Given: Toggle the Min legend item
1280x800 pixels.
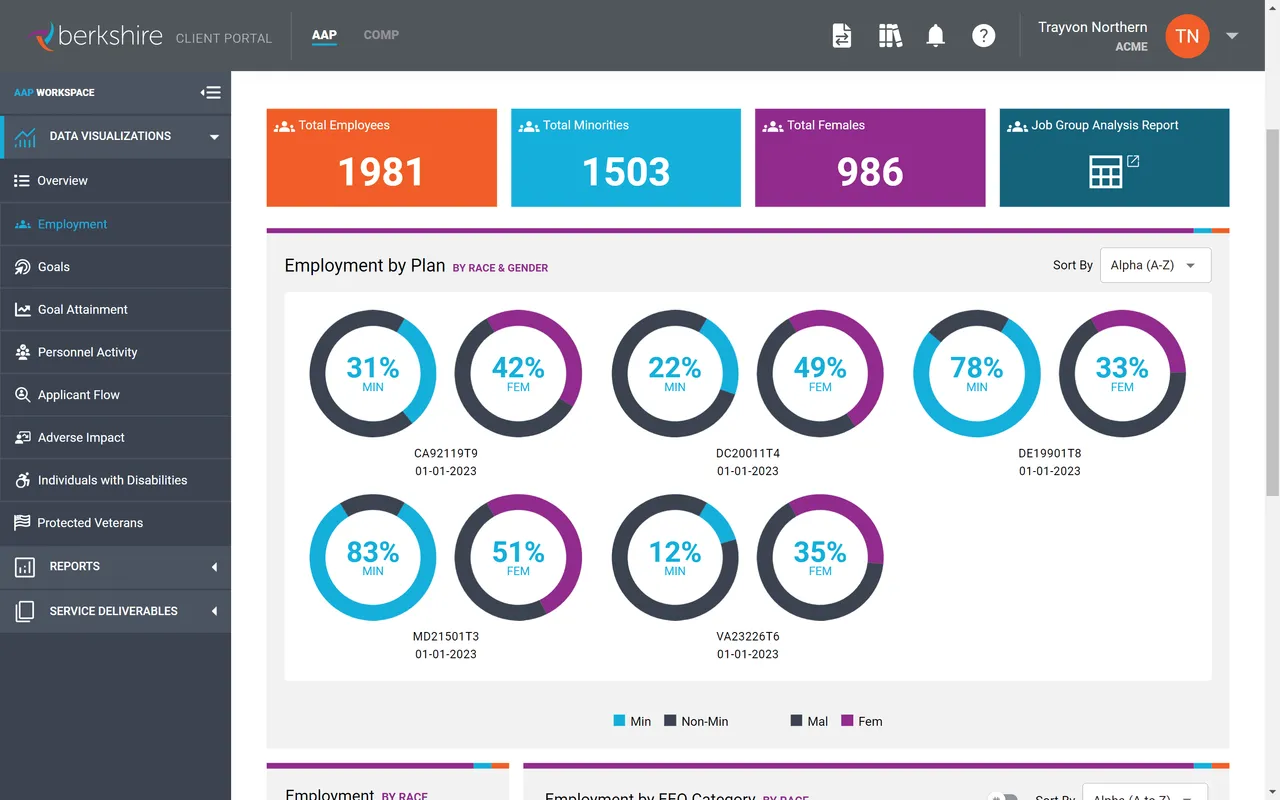Looking at the screenshot, I should pos(633,720).
